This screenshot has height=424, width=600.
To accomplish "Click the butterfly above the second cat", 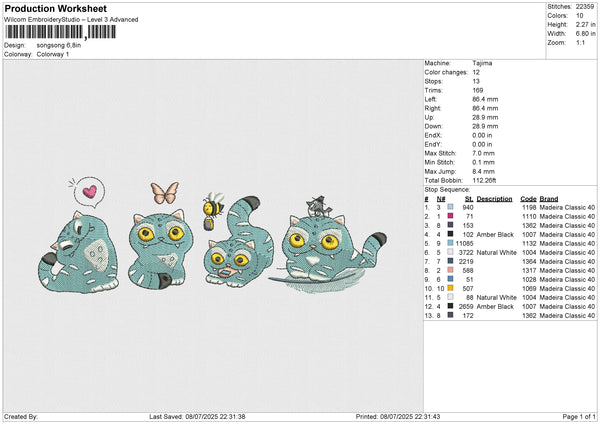I will 164,163.
